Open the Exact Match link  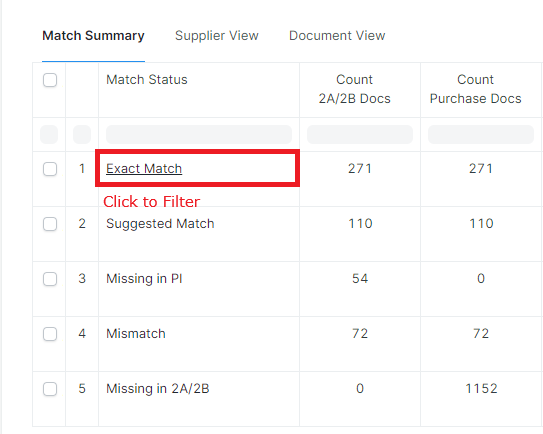coord(144,169)
